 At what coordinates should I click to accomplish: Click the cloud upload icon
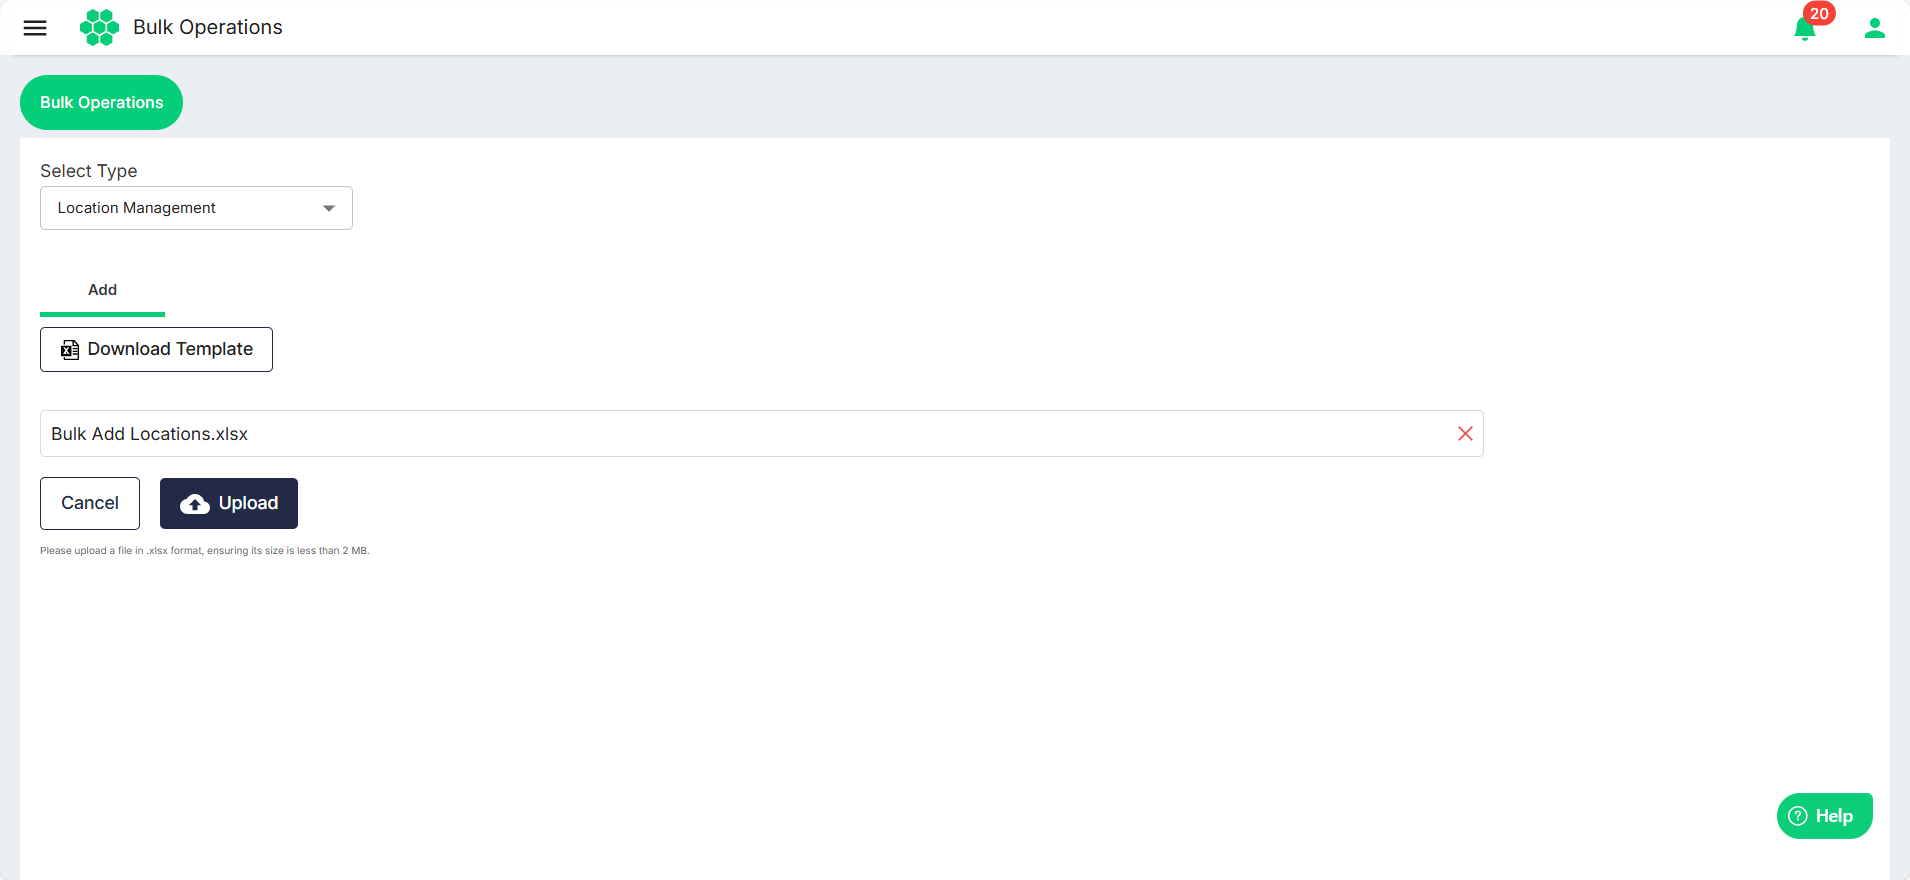(195, 504)
